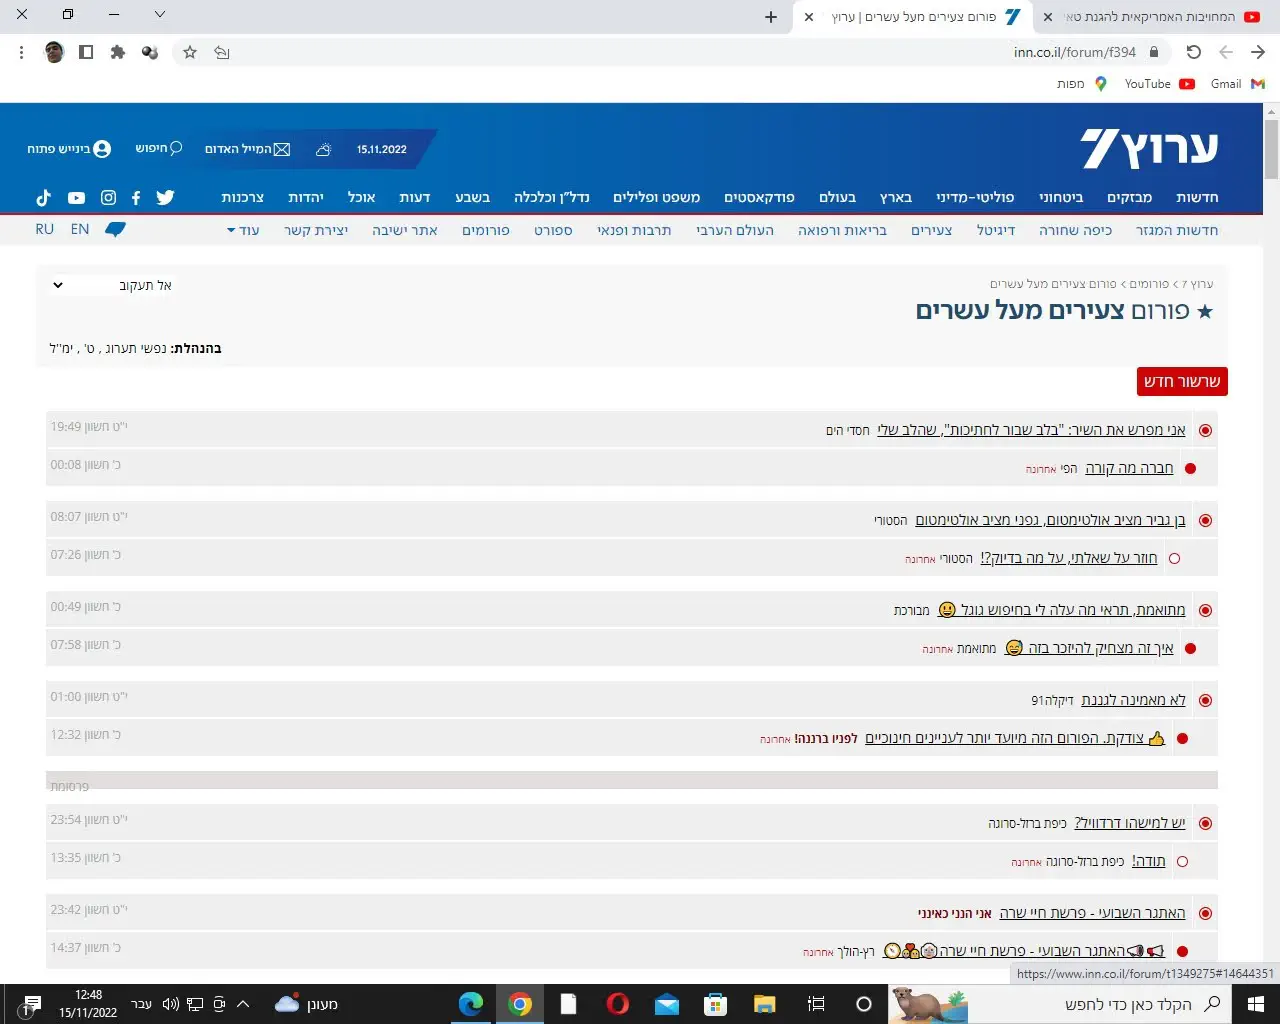Bookmark this page with star icon
The image size is (1280, 1024).
[x=190, y=52]
